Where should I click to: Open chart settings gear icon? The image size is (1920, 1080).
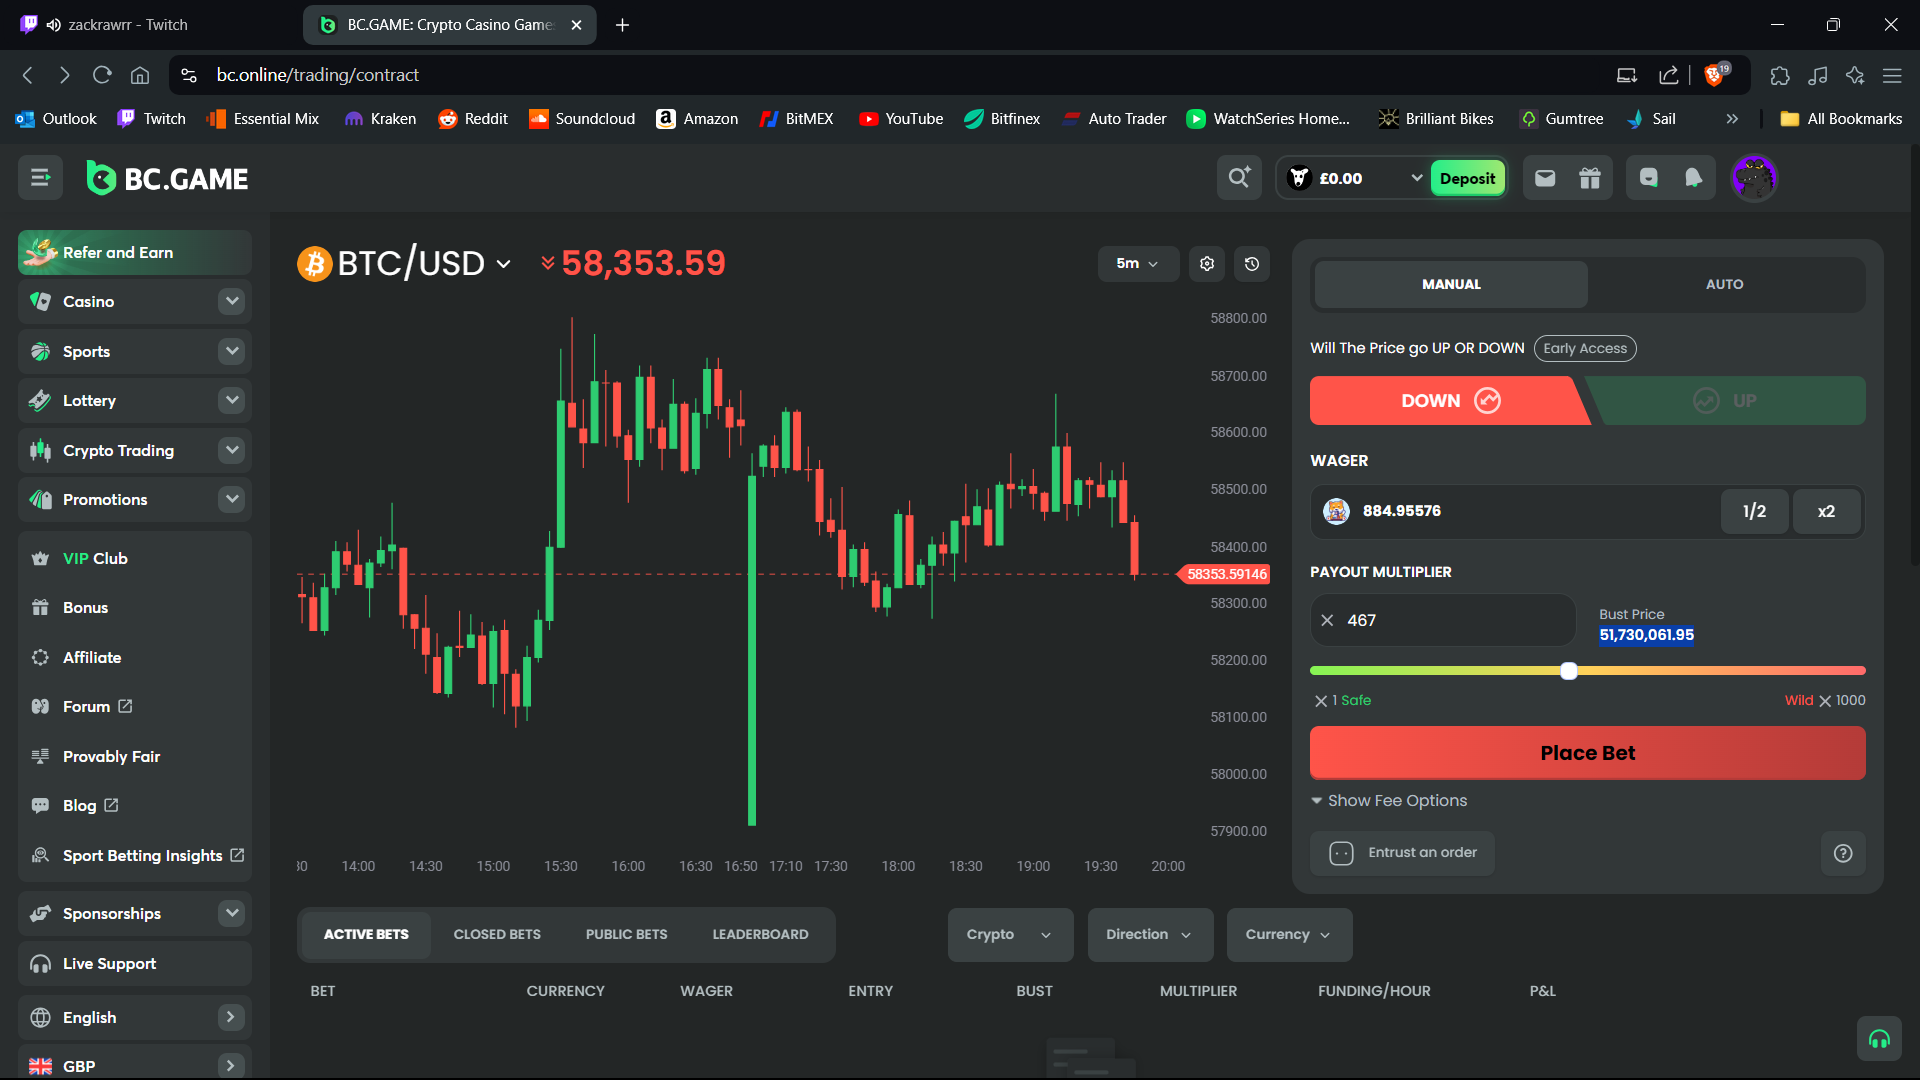pos(1207,264)
